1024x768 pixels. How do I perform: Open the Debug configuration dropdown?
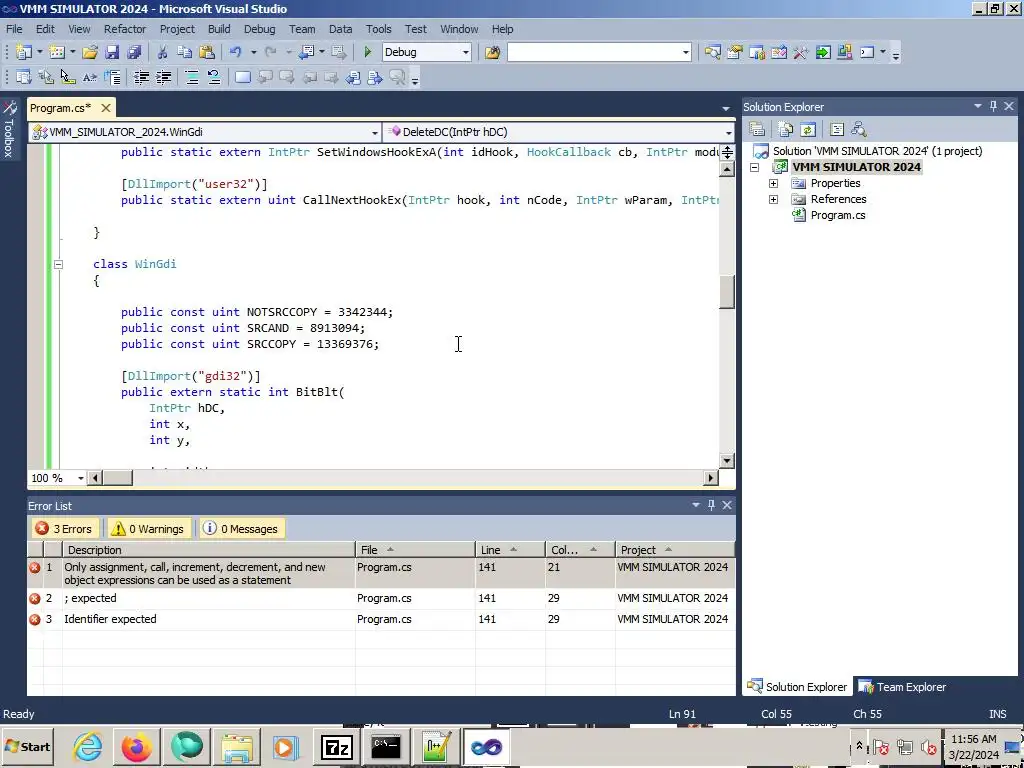pyautogui.click(x=466, y=52)
